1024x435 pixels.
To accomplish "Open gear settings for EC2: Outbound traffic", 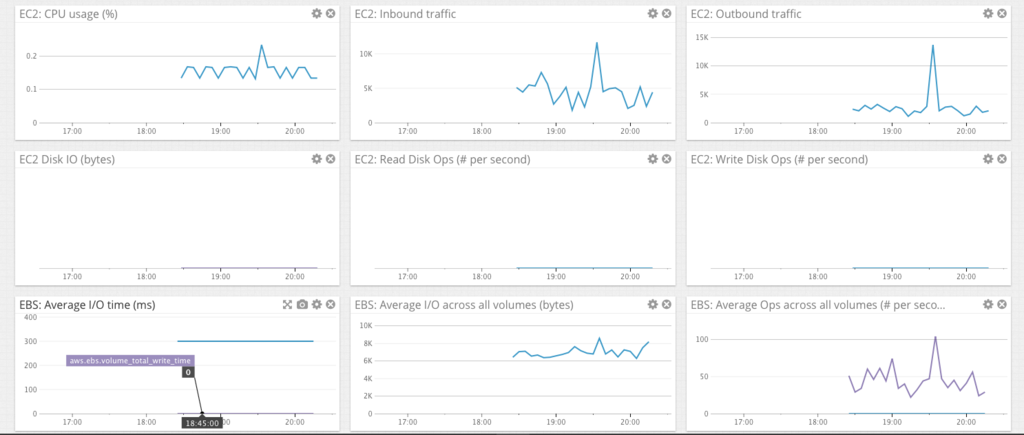I will [x=988, y=14].
